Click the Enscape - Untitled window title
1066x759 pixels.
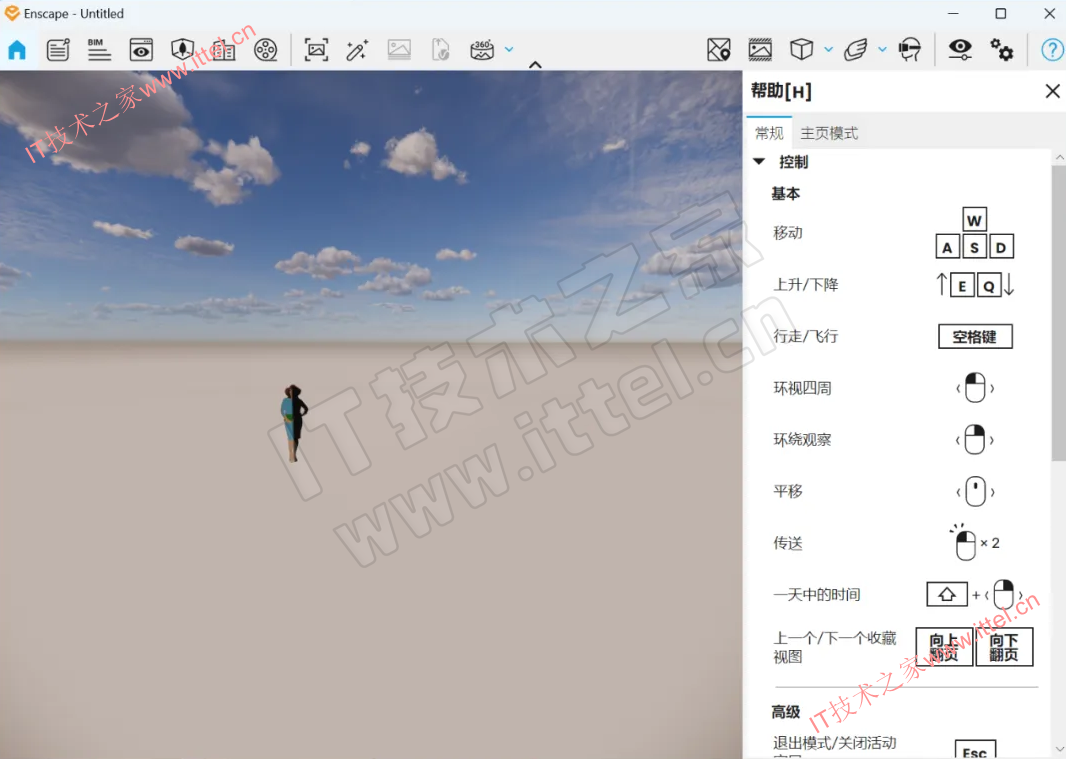(x=73, y=14)
